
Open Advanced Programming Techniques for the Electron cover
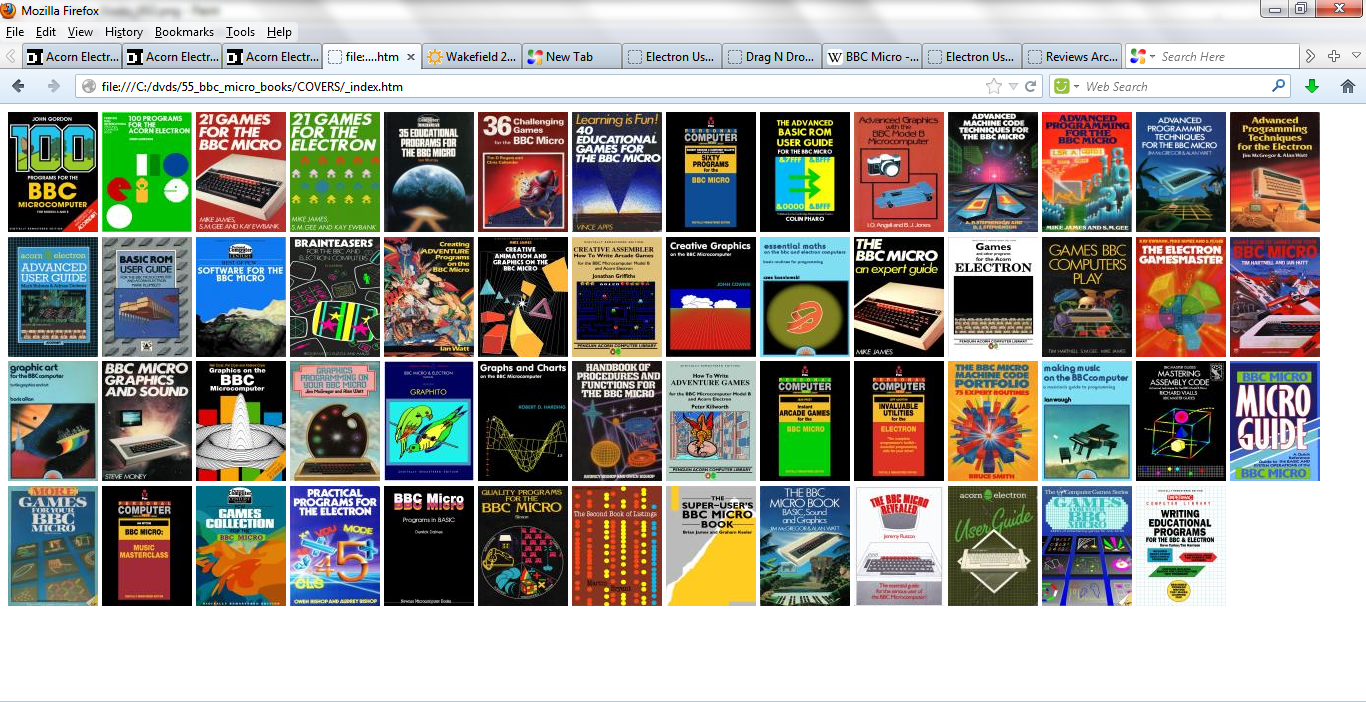click(1275, 172)
